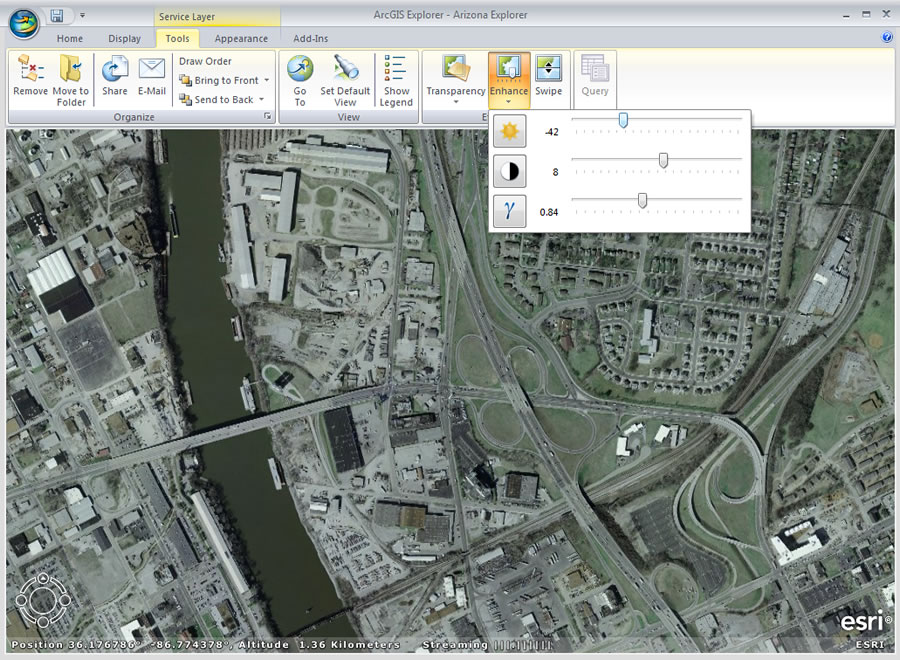The image size is (900, 660).
Task: Click the map navigation compass control
Action: (41, 598)
